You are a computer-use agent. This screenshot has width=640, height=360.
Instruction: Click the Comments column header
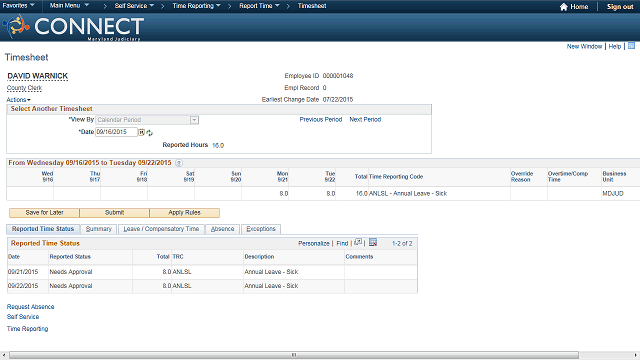[359, 257]
